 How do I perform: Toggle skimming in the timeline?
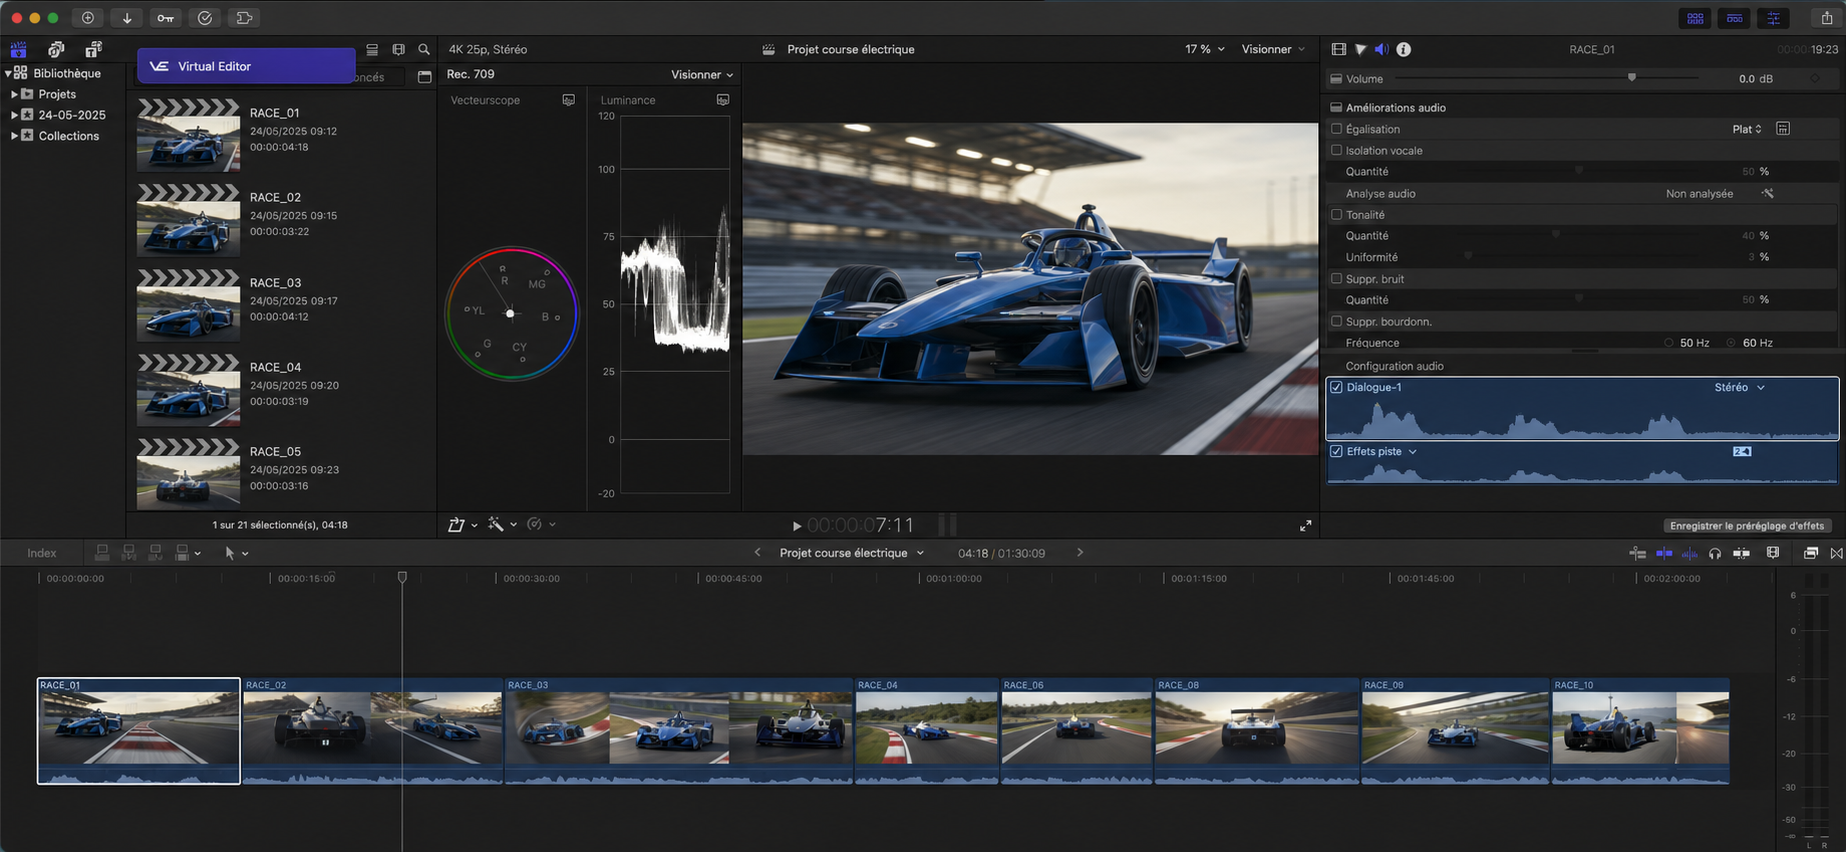click(x=1664, y=553)
